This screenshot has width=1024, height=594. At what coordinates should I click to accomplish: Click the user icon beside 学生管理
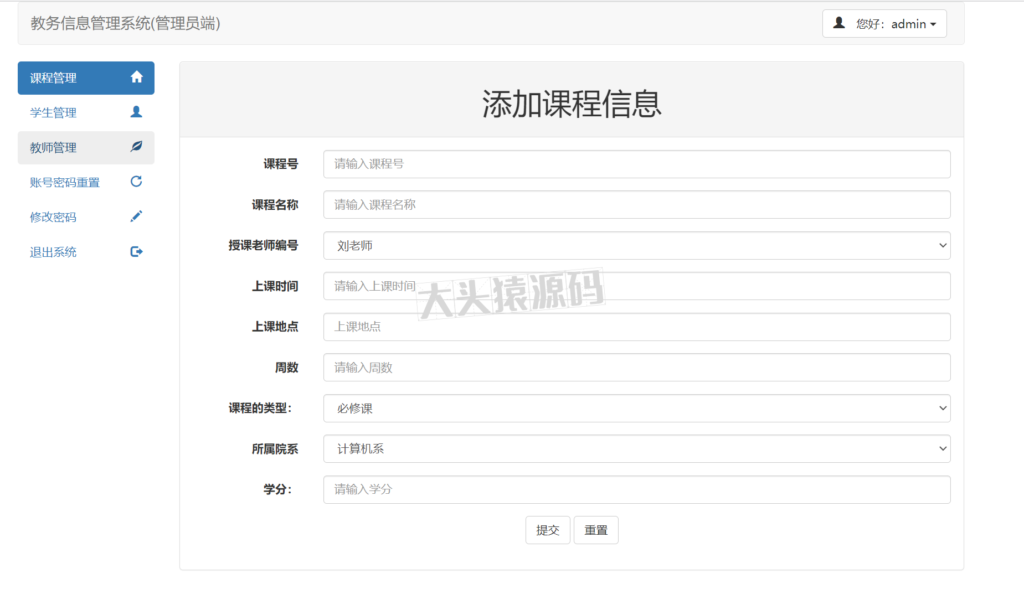point(136,112)
